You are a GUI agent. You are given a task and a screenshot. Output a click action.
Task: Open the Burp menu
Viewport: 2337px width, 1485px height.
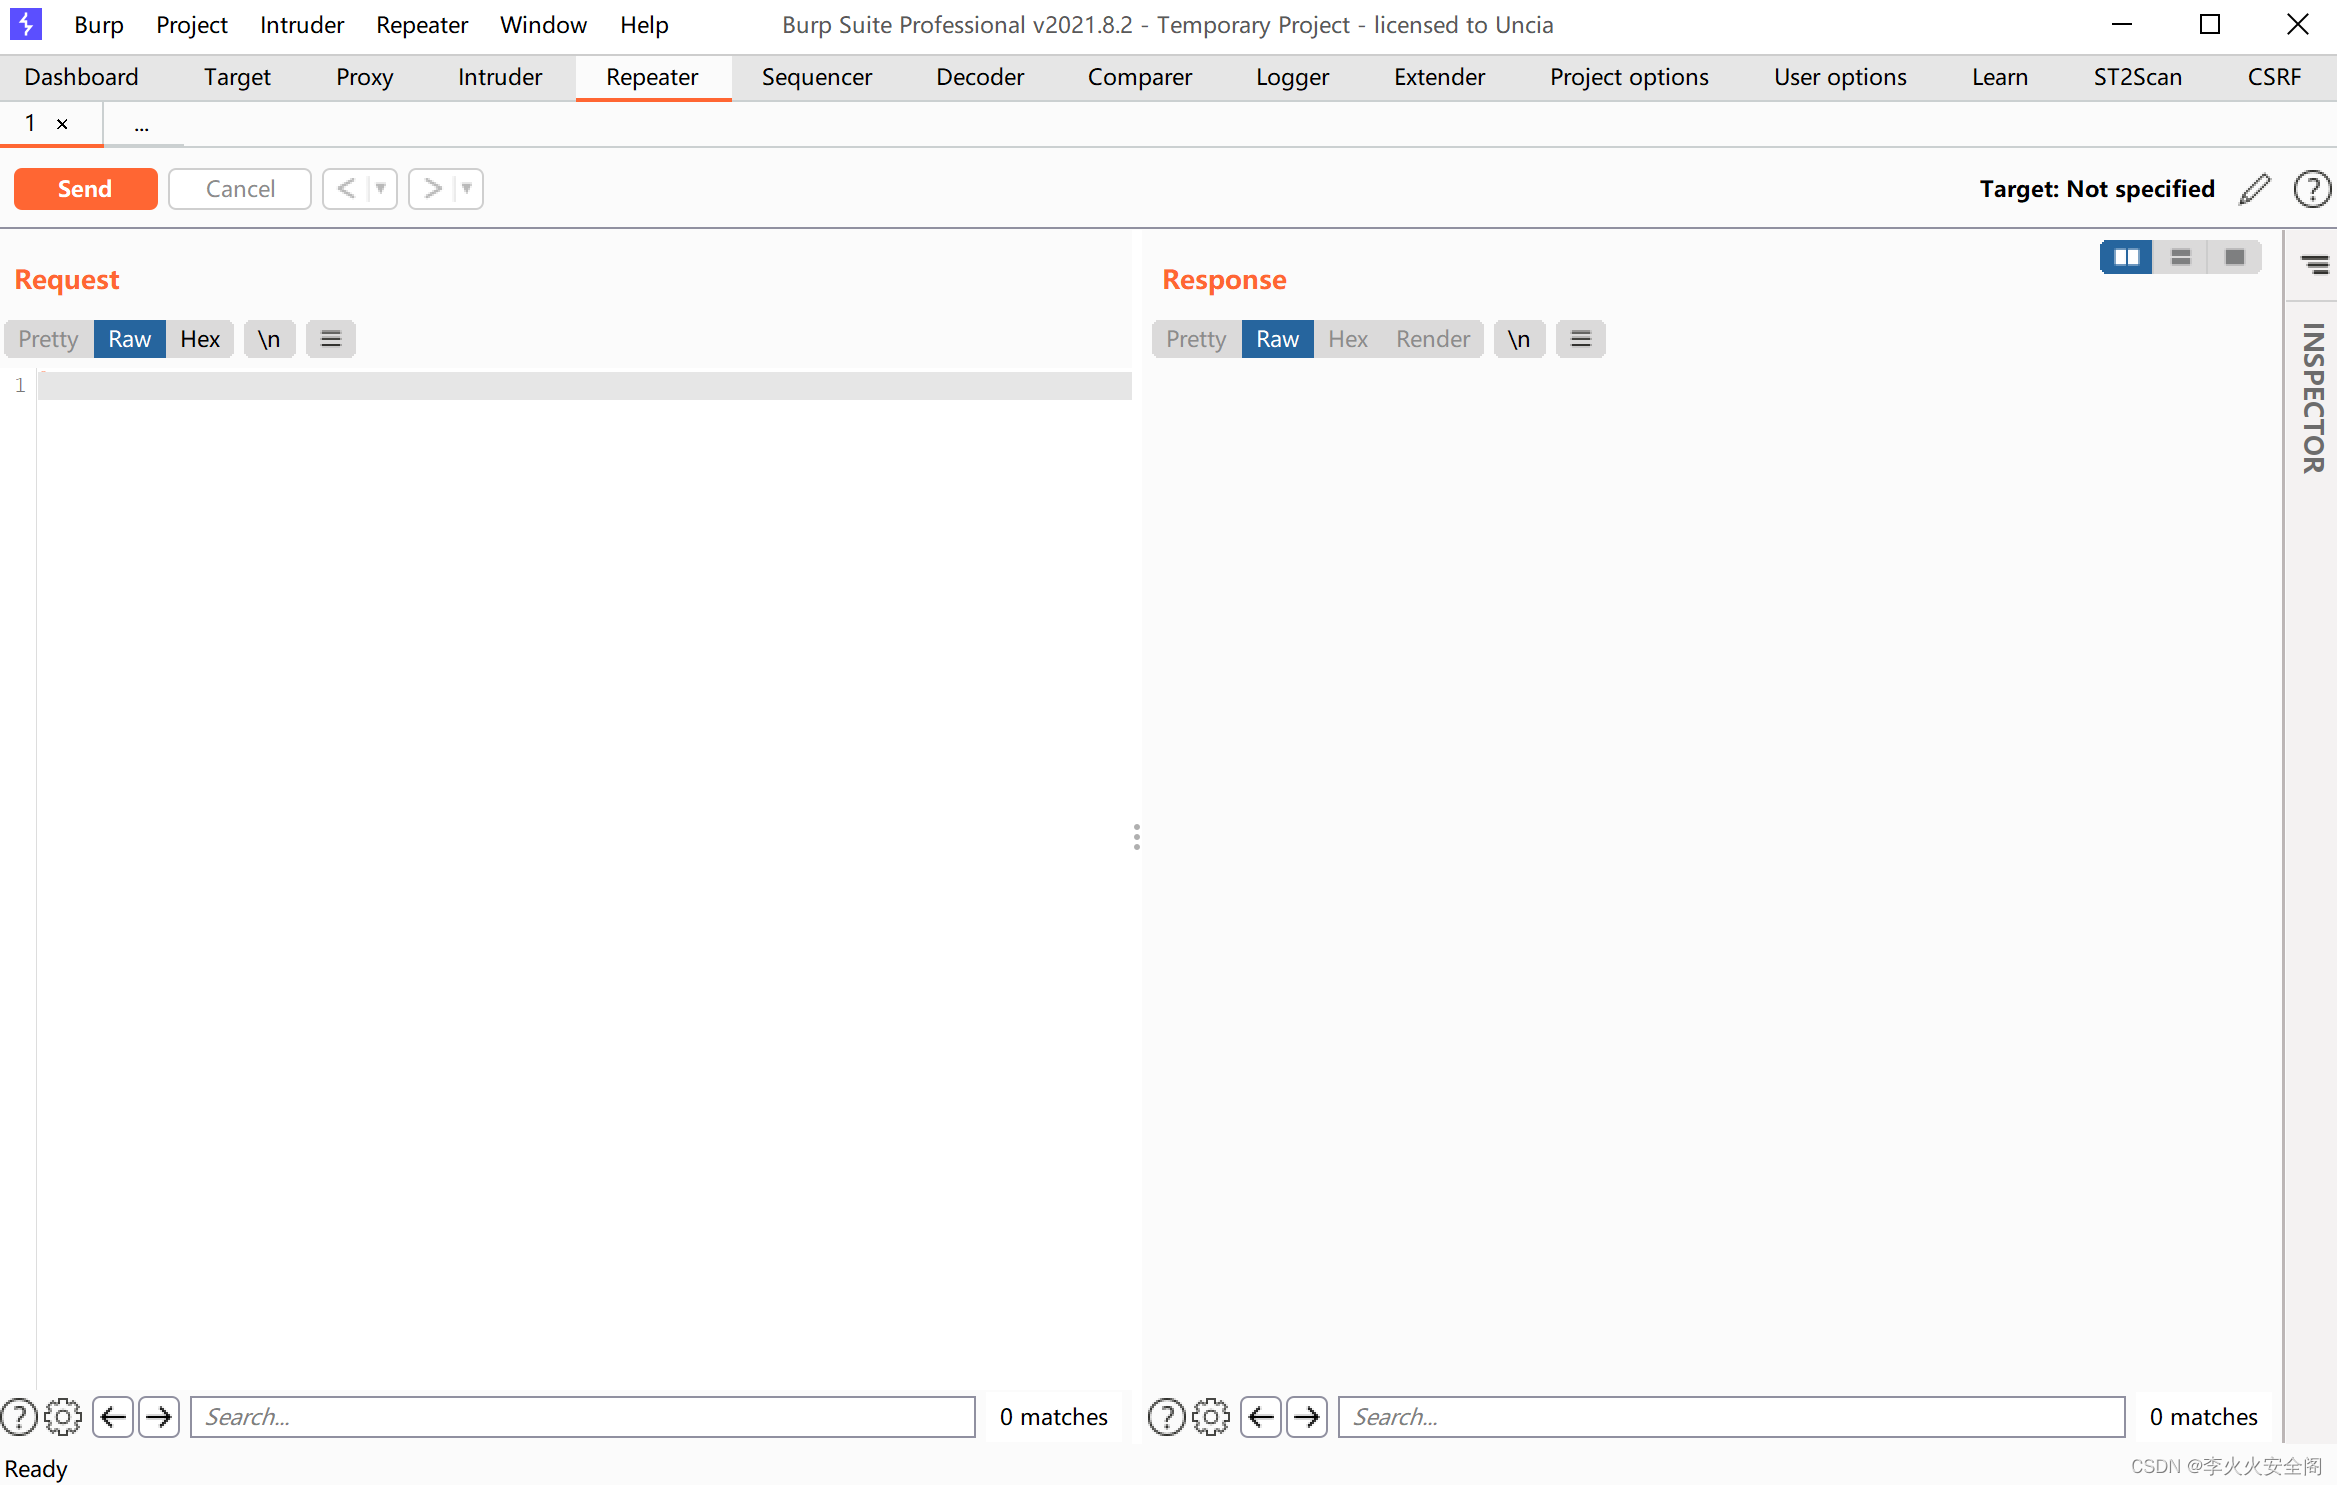pyautogui.click(x=98, y=25)
